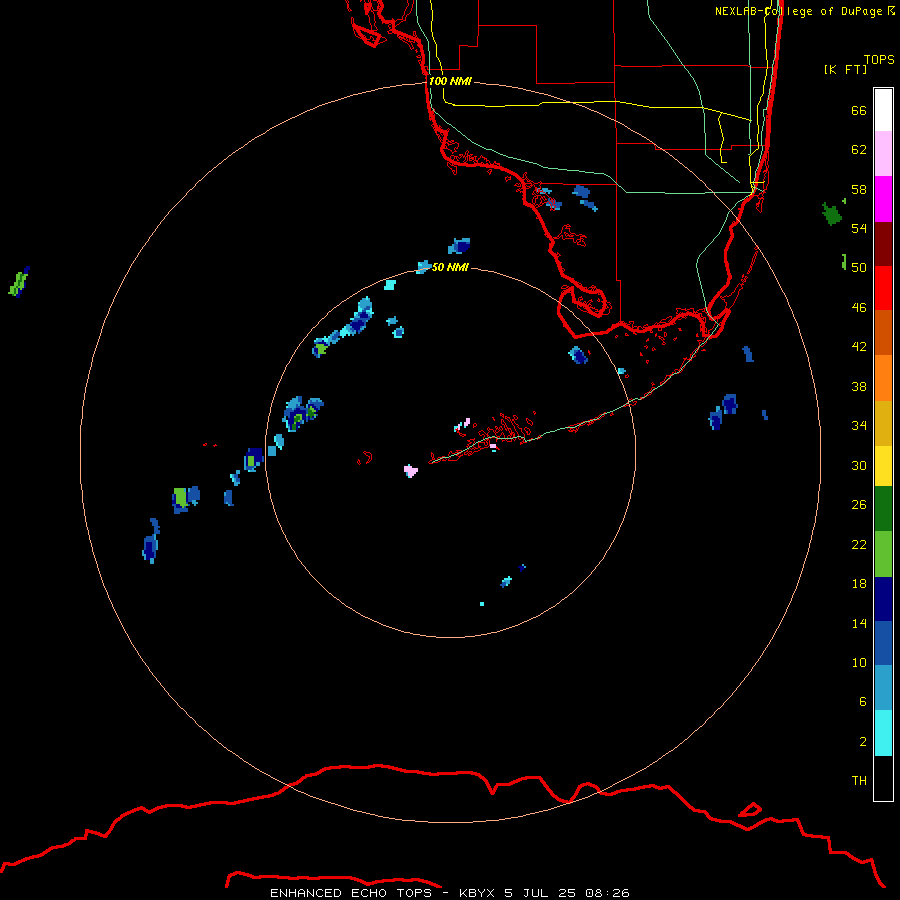Click the "26" legend value
900x900 pixels.
pos(859,505)
